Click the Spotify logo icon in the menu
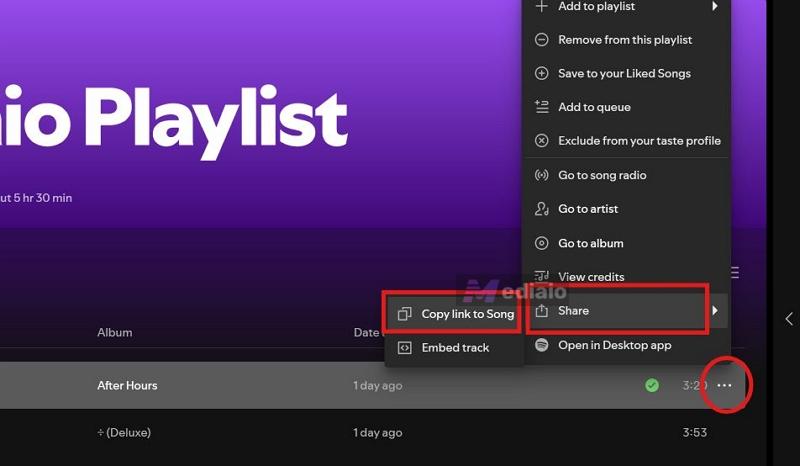The image size is (800, 466). coord(541,345)
